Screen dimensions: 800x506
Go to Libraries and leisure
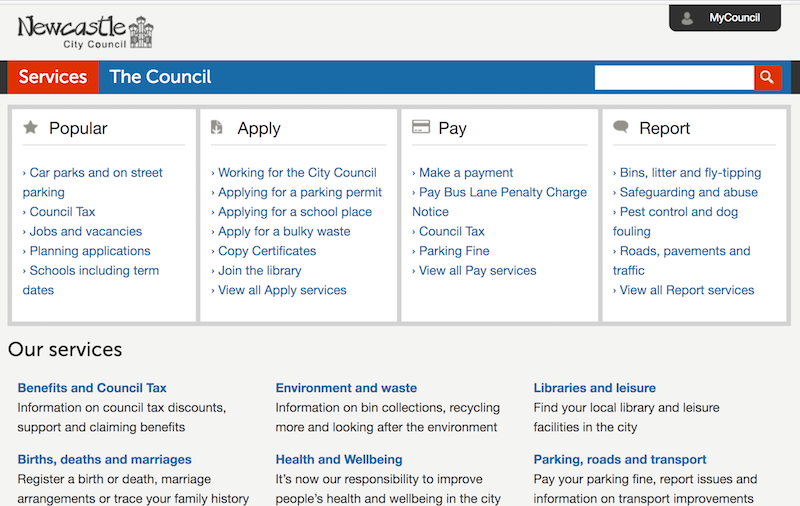tap(594, 388)
